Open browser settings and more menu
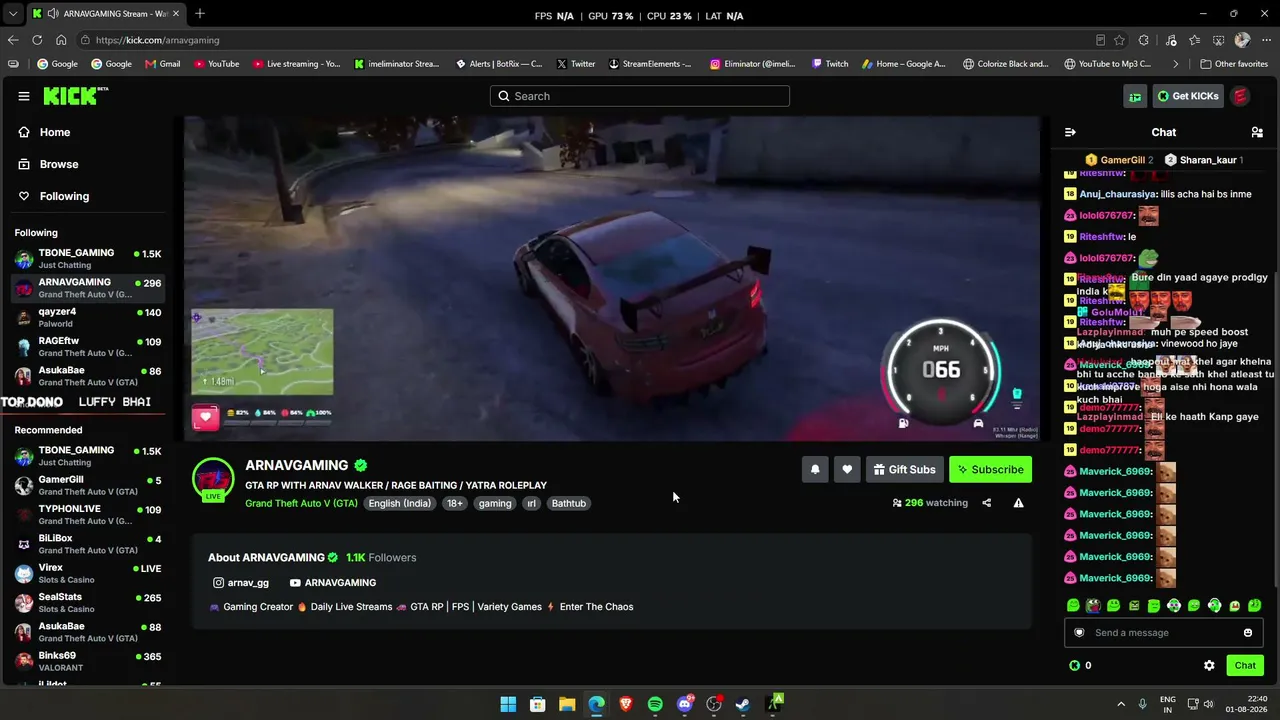Viewport: 1280px width, 720px height. 1266,40
